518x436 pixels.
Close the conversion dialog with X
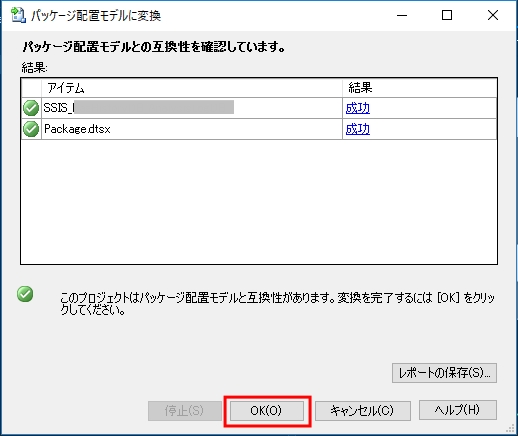tap(493, 15)
